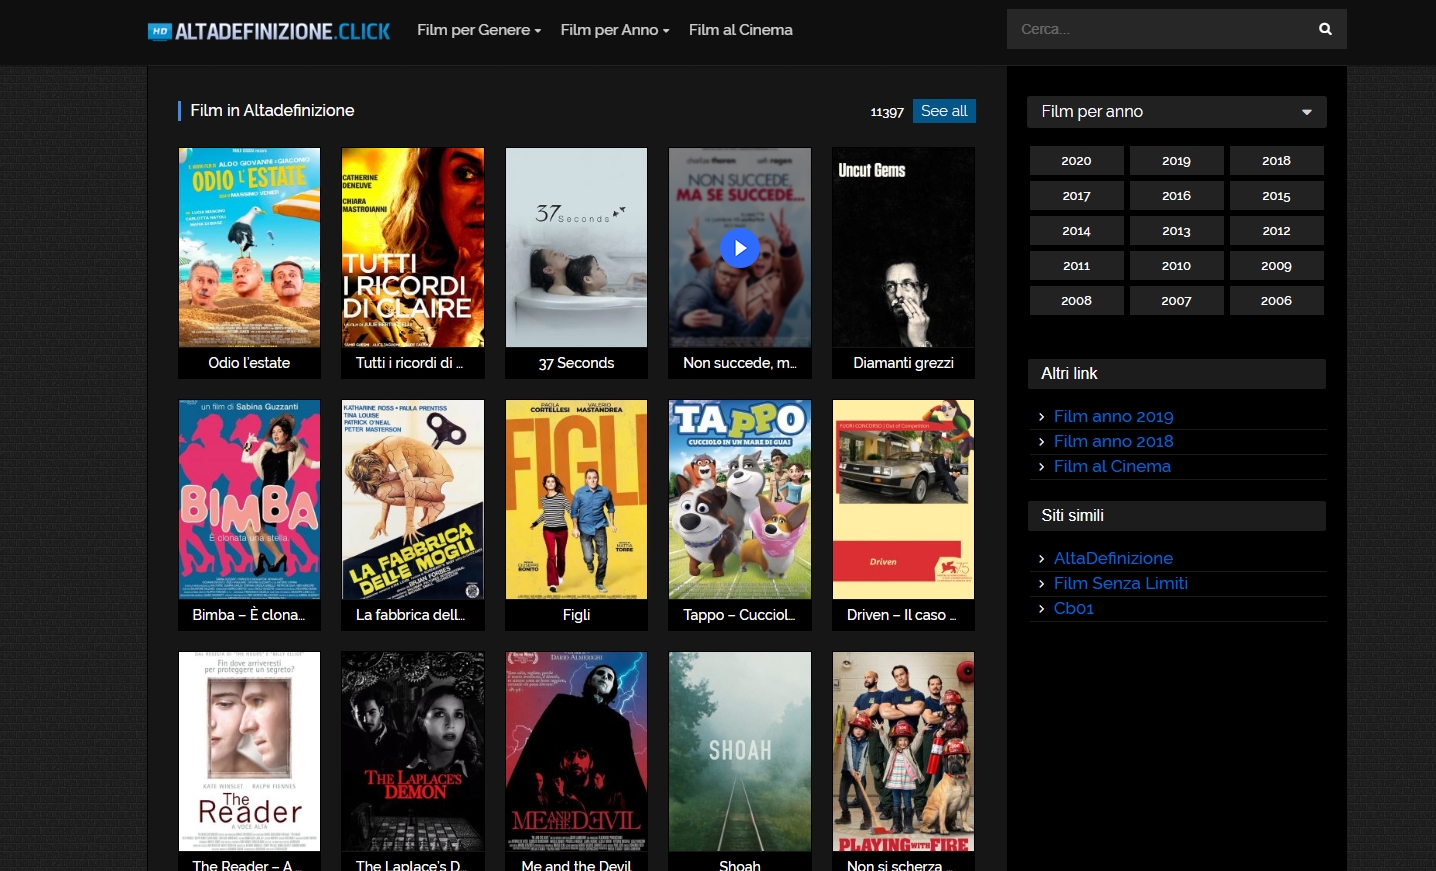
Task: Click the 37 Seconds title
Action: point(576,363)
